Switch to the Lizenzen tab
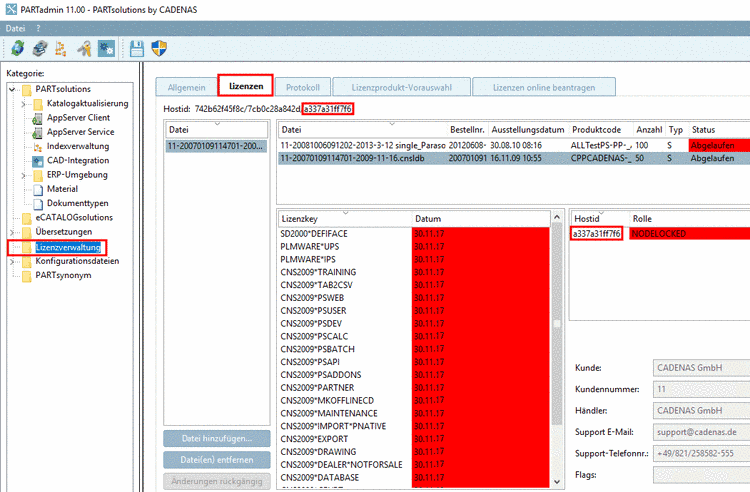750x492 pixels. [246, 86]
